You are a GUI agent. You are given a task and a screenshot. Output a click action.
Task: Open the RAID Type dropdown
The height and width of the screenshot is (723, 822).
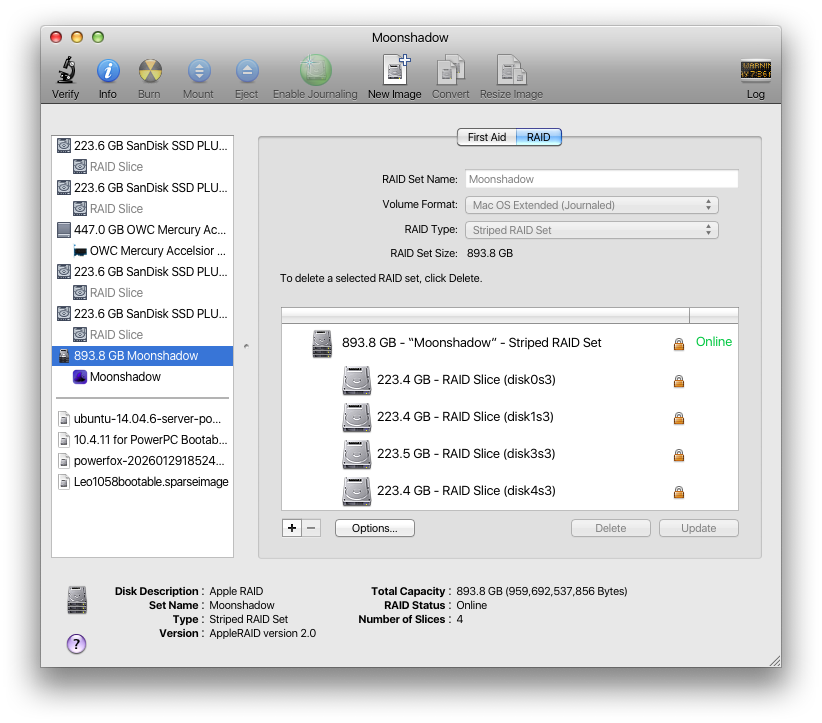click(592, 230)
